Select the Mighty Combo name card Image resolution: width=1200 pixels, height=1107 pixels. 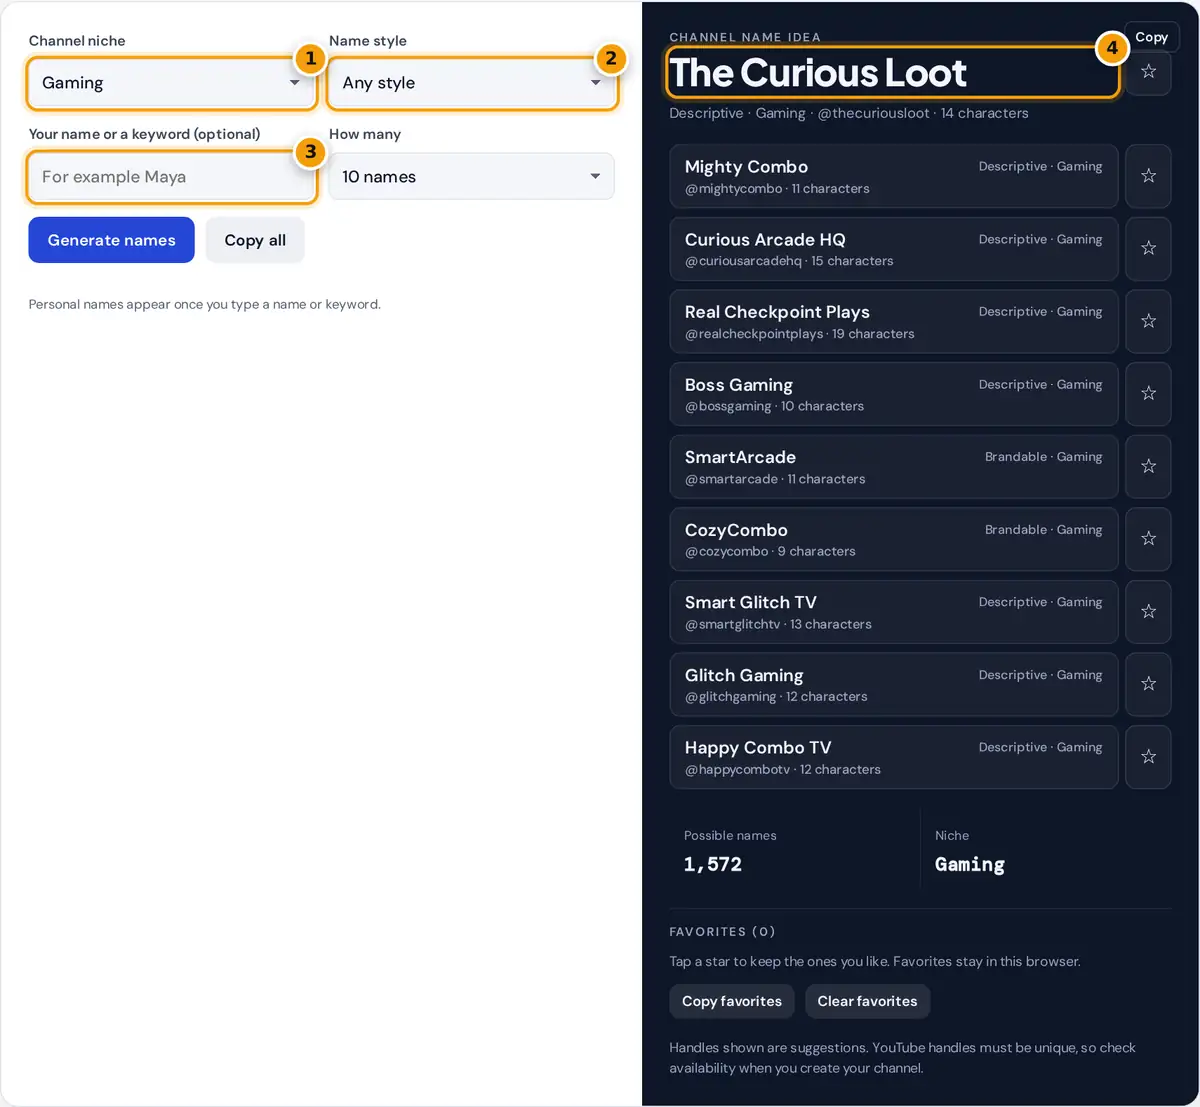pyautogui.click(x=894, y=176)
